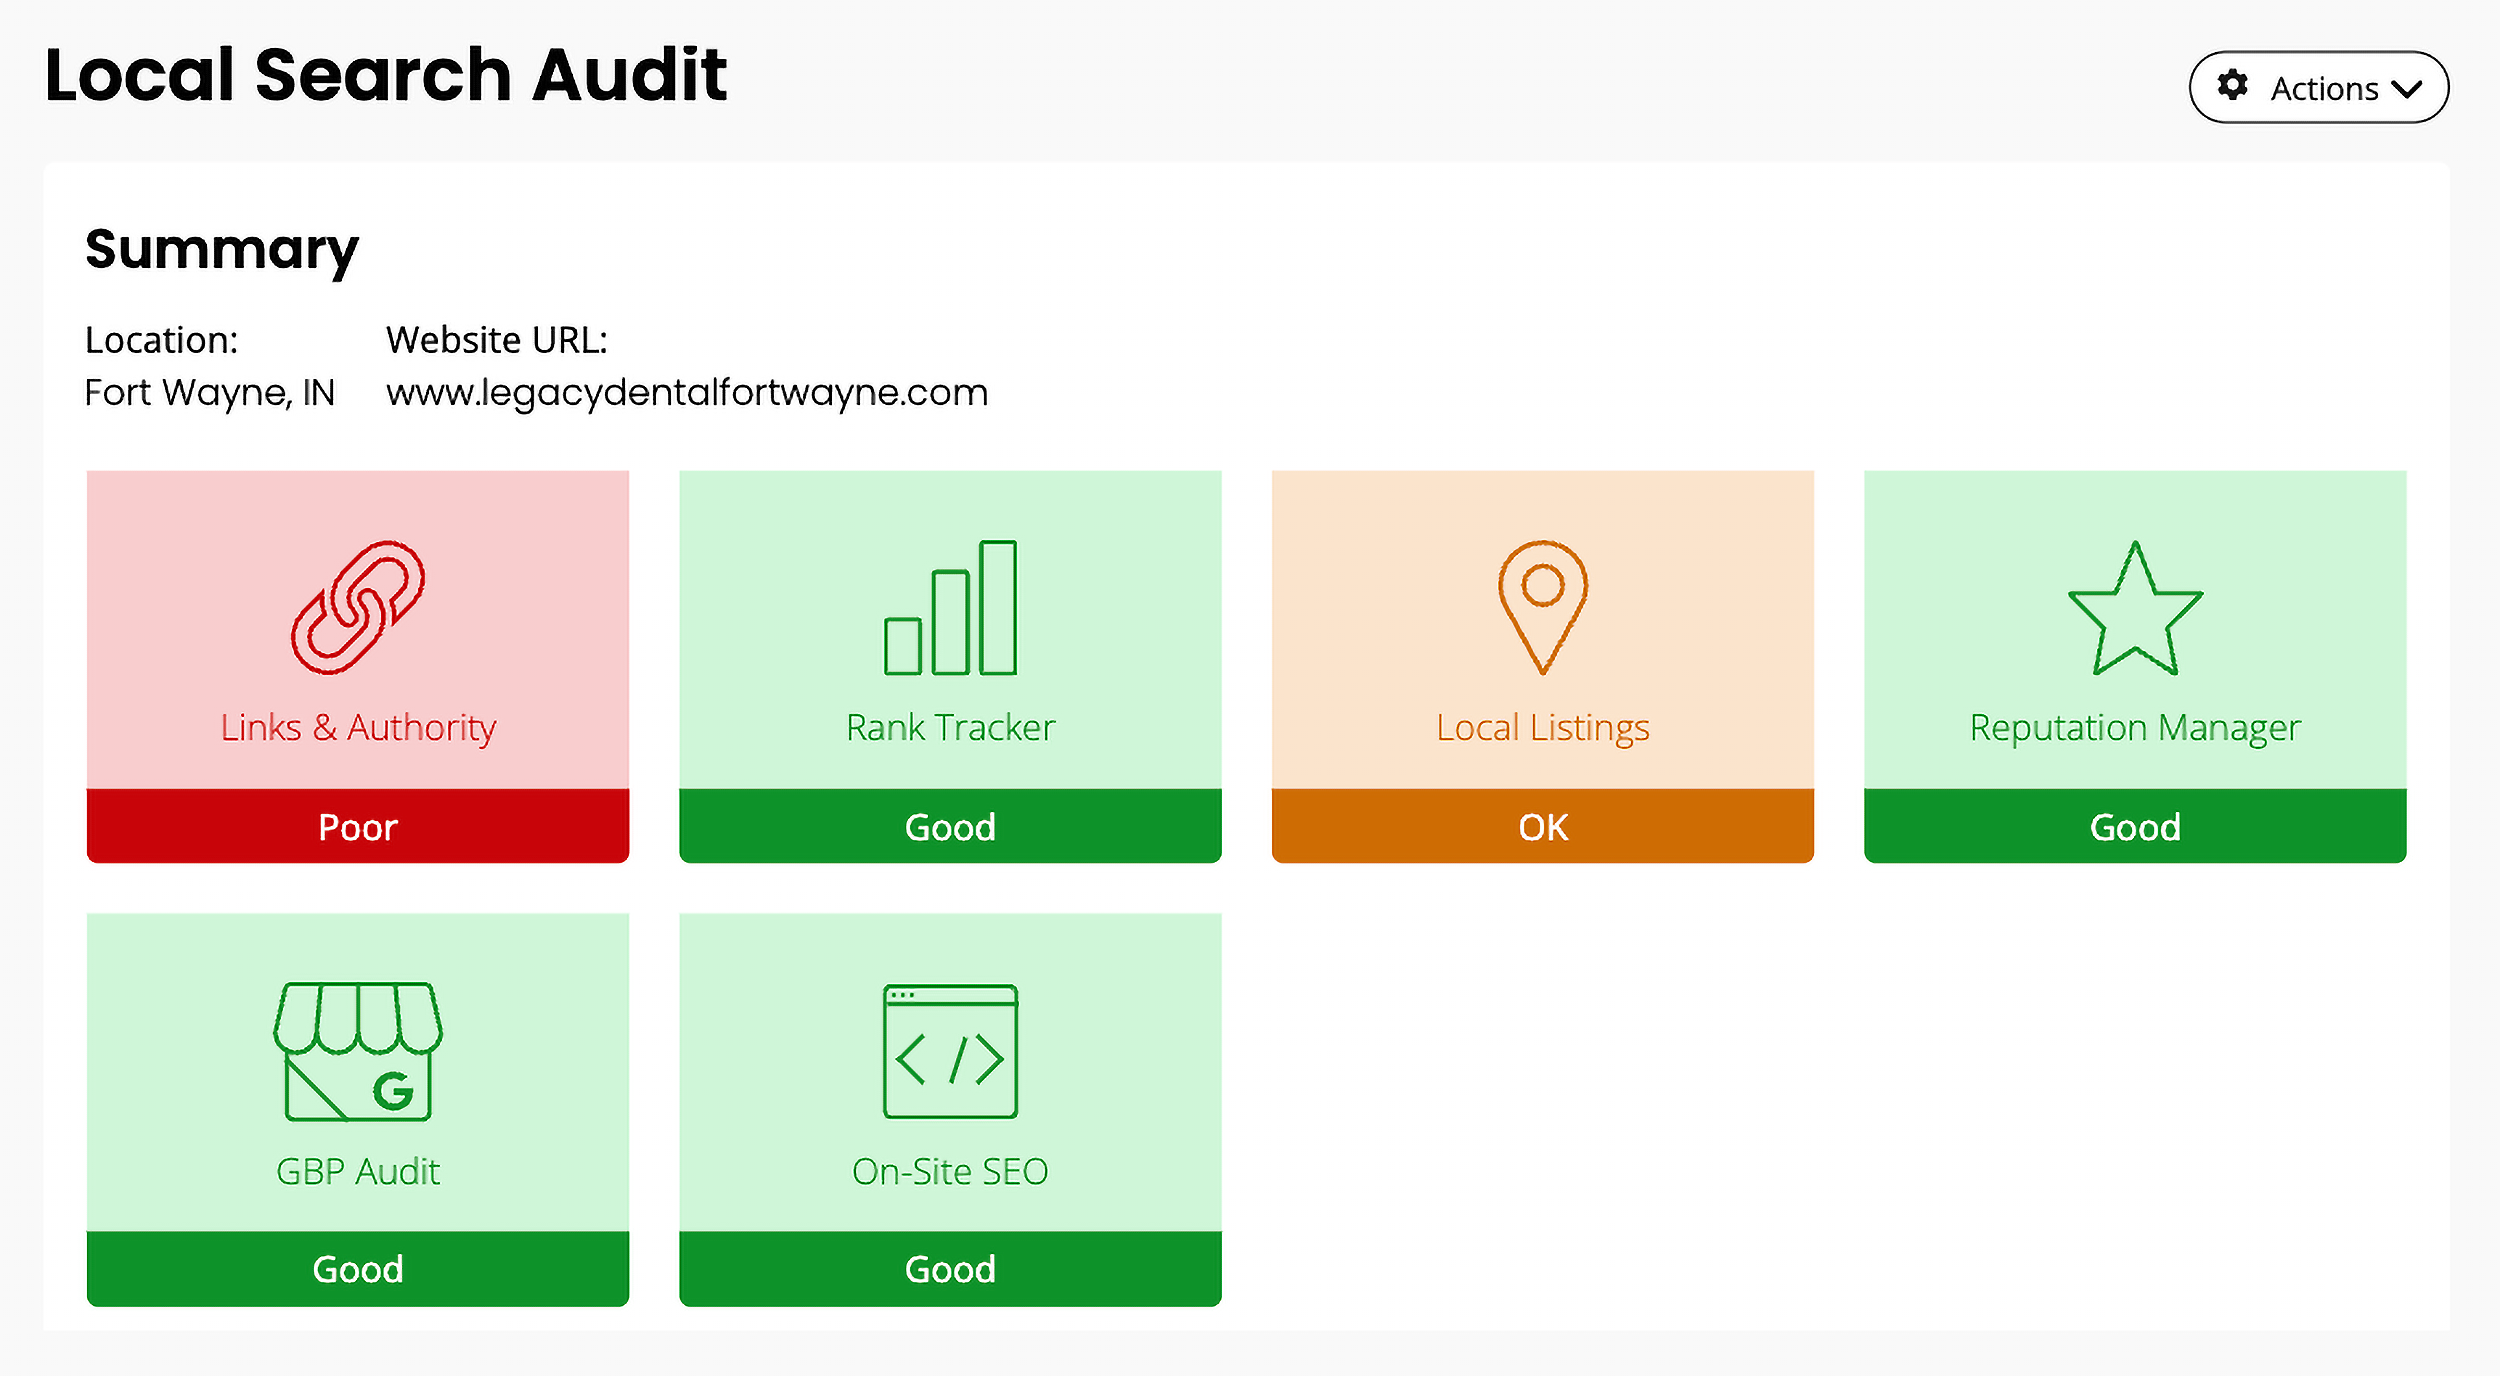Click the Rank Tracker bar chart icon
Screen dimensions: 2500x1376
(950, 608)
